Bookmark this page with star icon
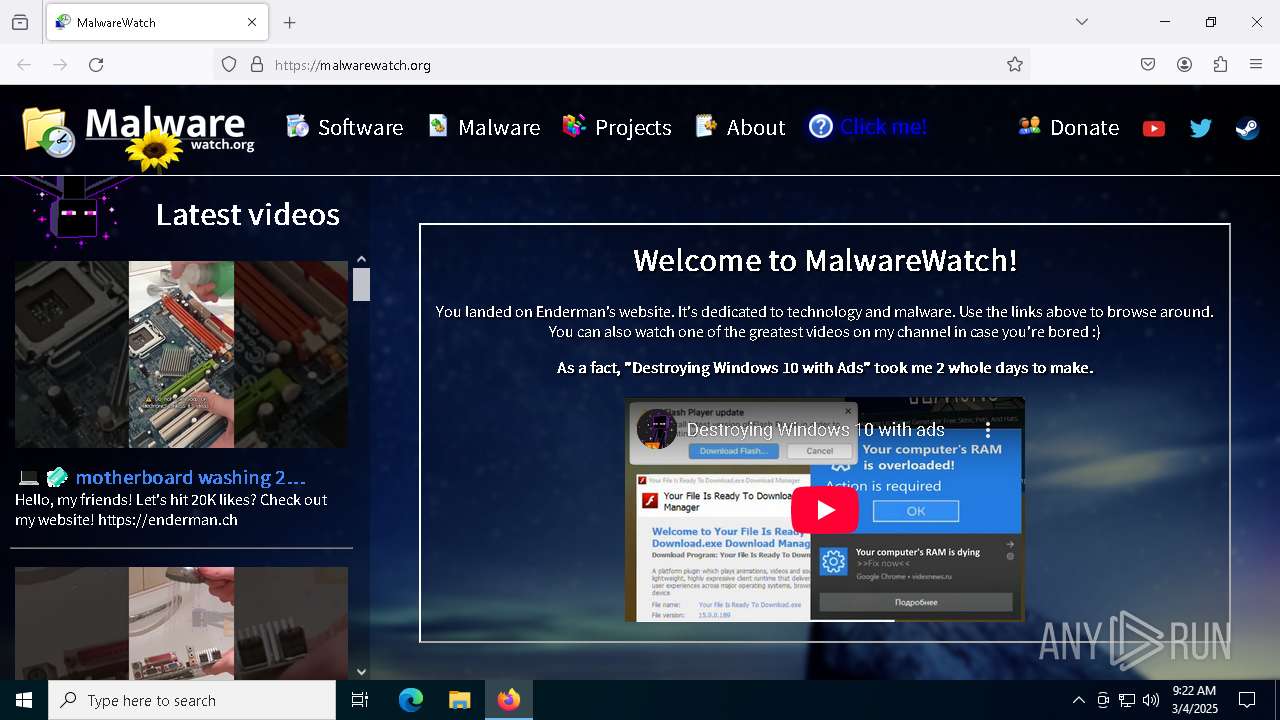The width and height of the screenshot is (1280, 720). [x=1015, y=65]
